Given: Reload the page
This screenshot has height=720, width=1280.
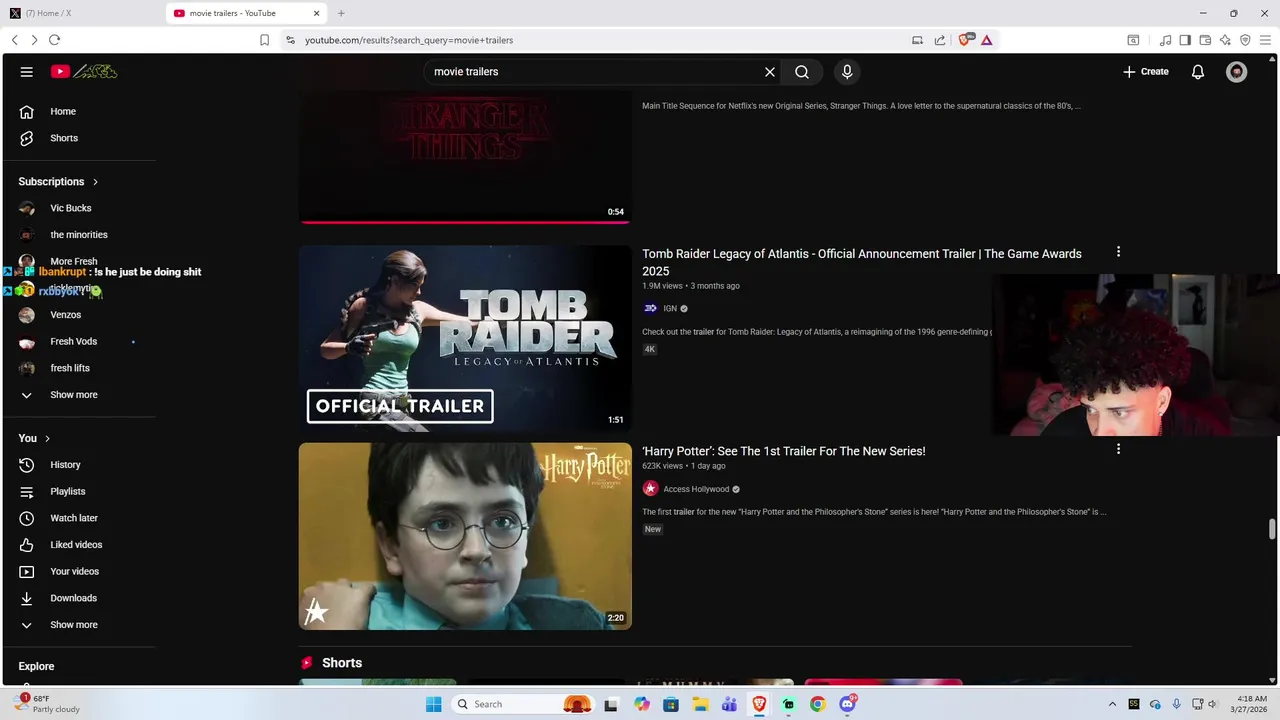Looking at the screenshot, I should tap(54, 40).
